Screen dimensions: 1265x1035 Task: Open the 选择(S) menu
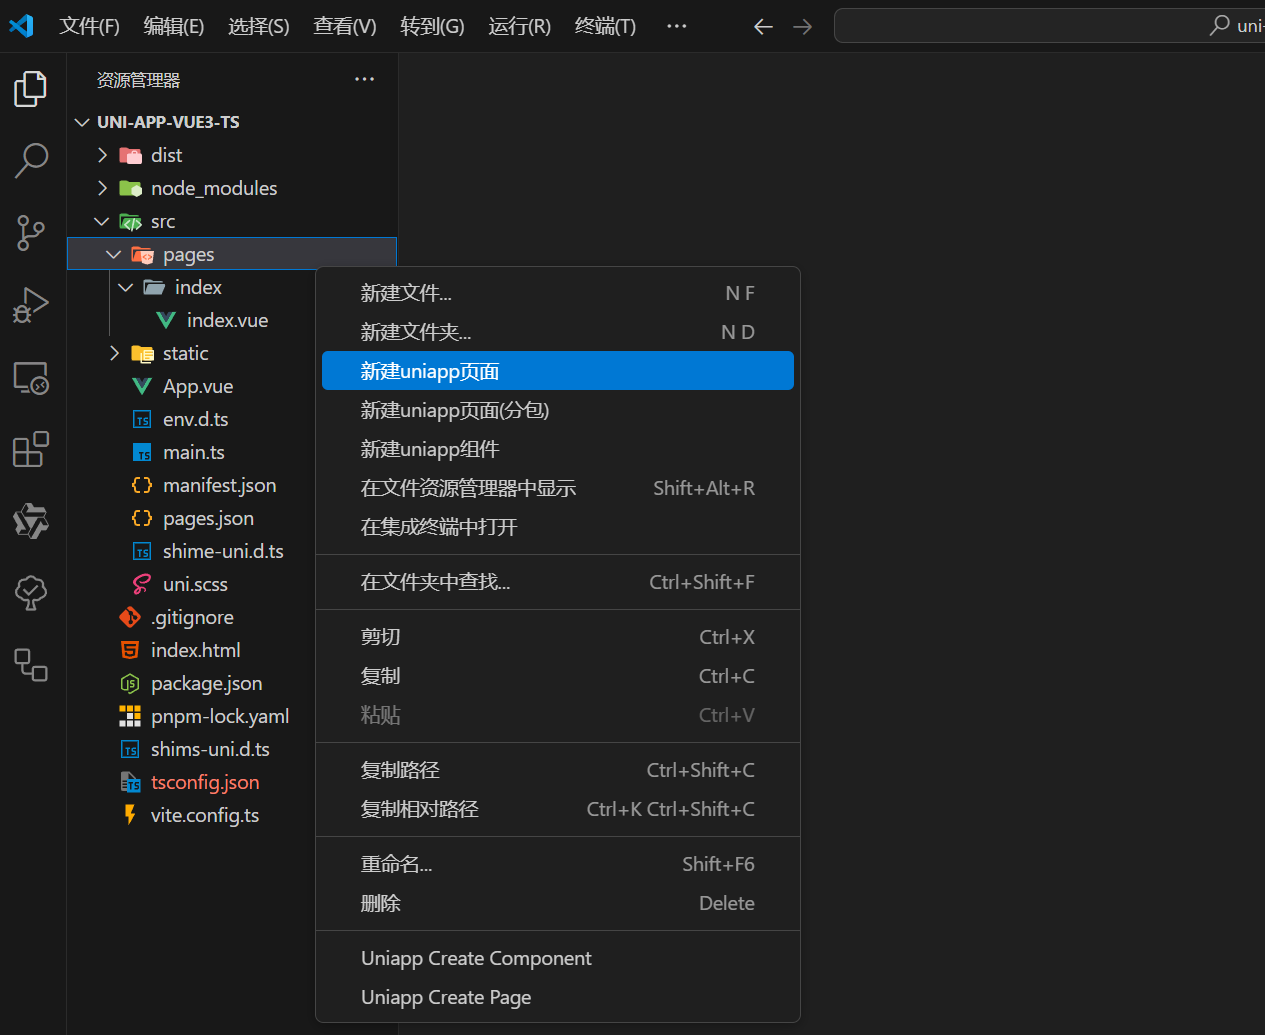[259, 26]
